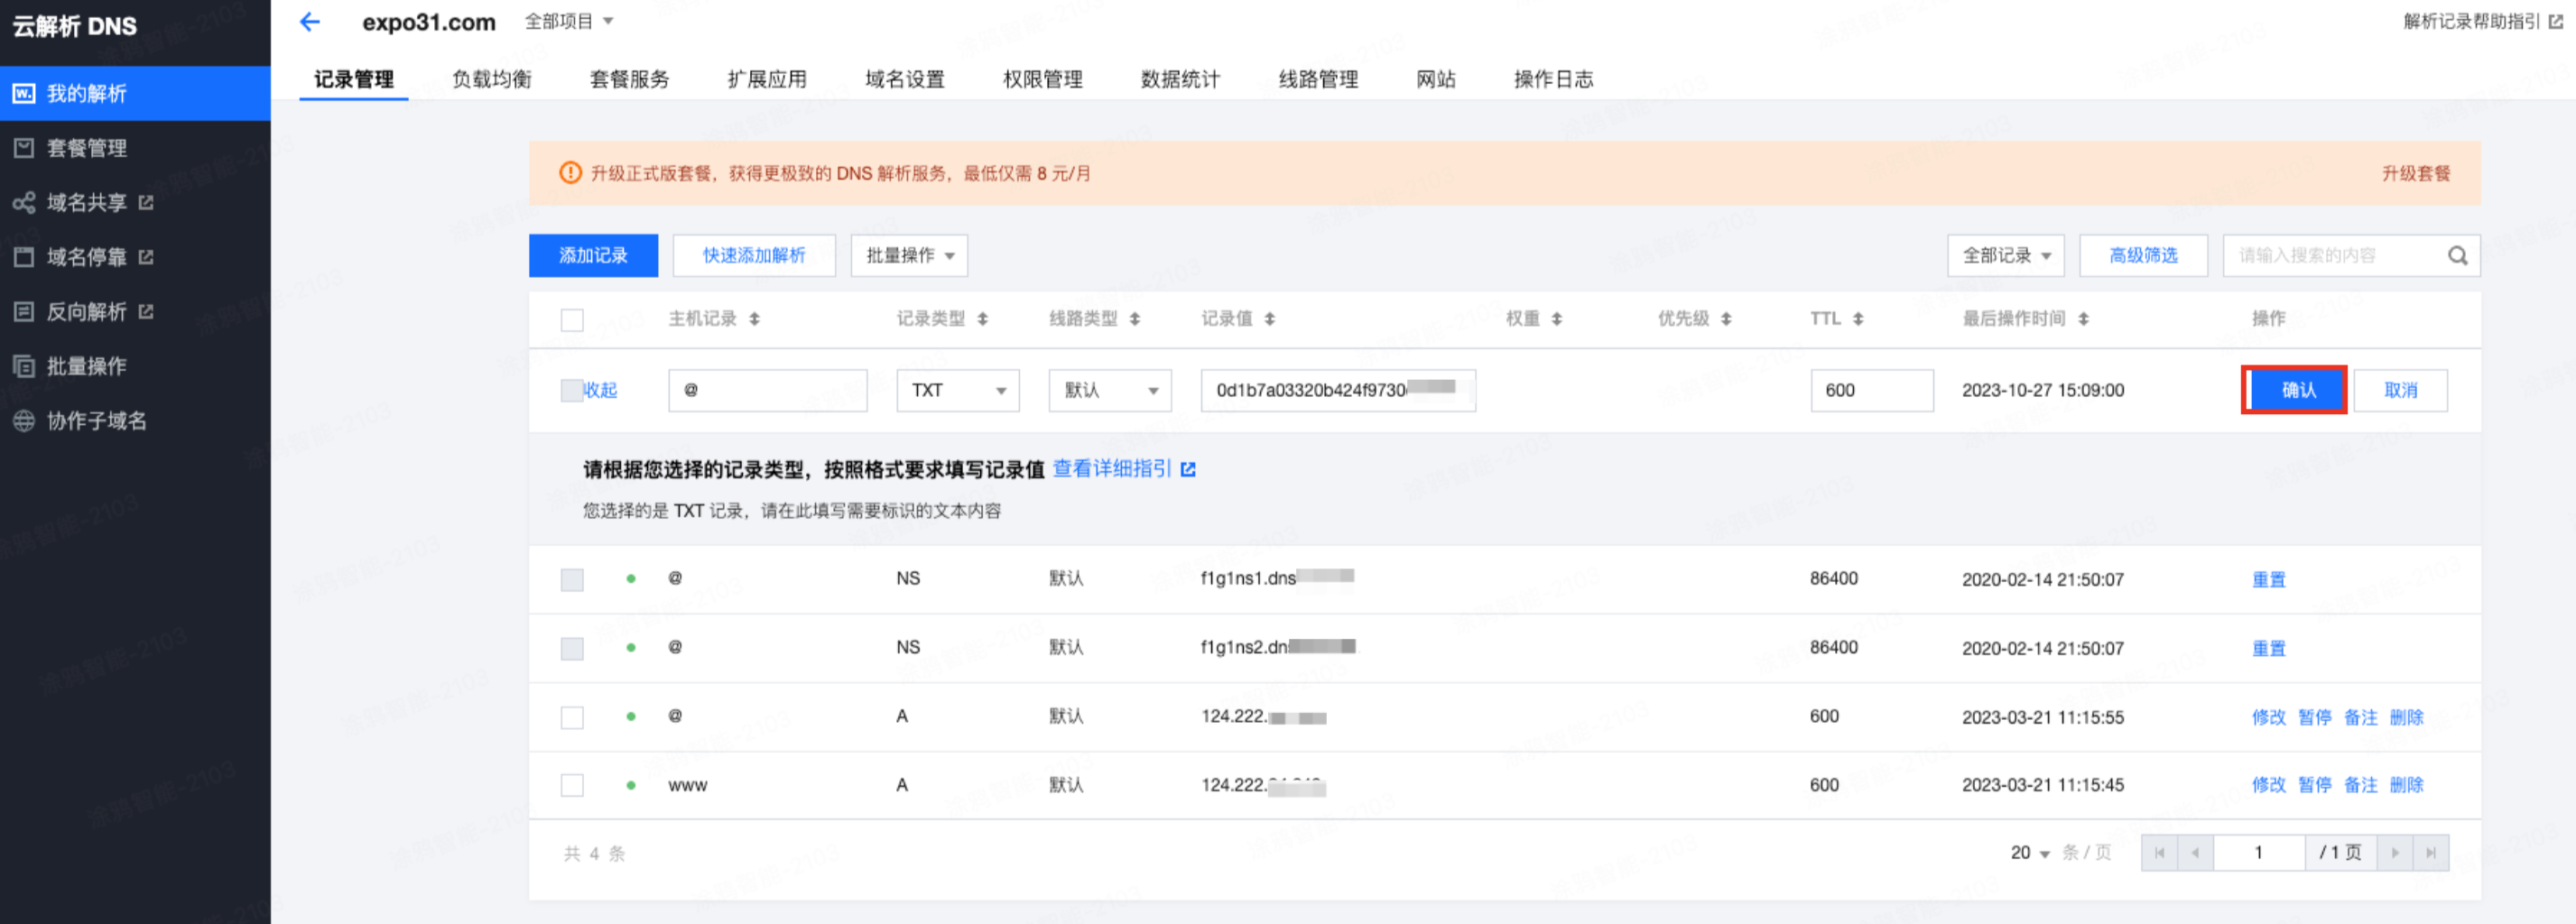2576x924 pixels.
Task: Click the external link icon beside 域名停靠
Action: click(x=146, y=257)
